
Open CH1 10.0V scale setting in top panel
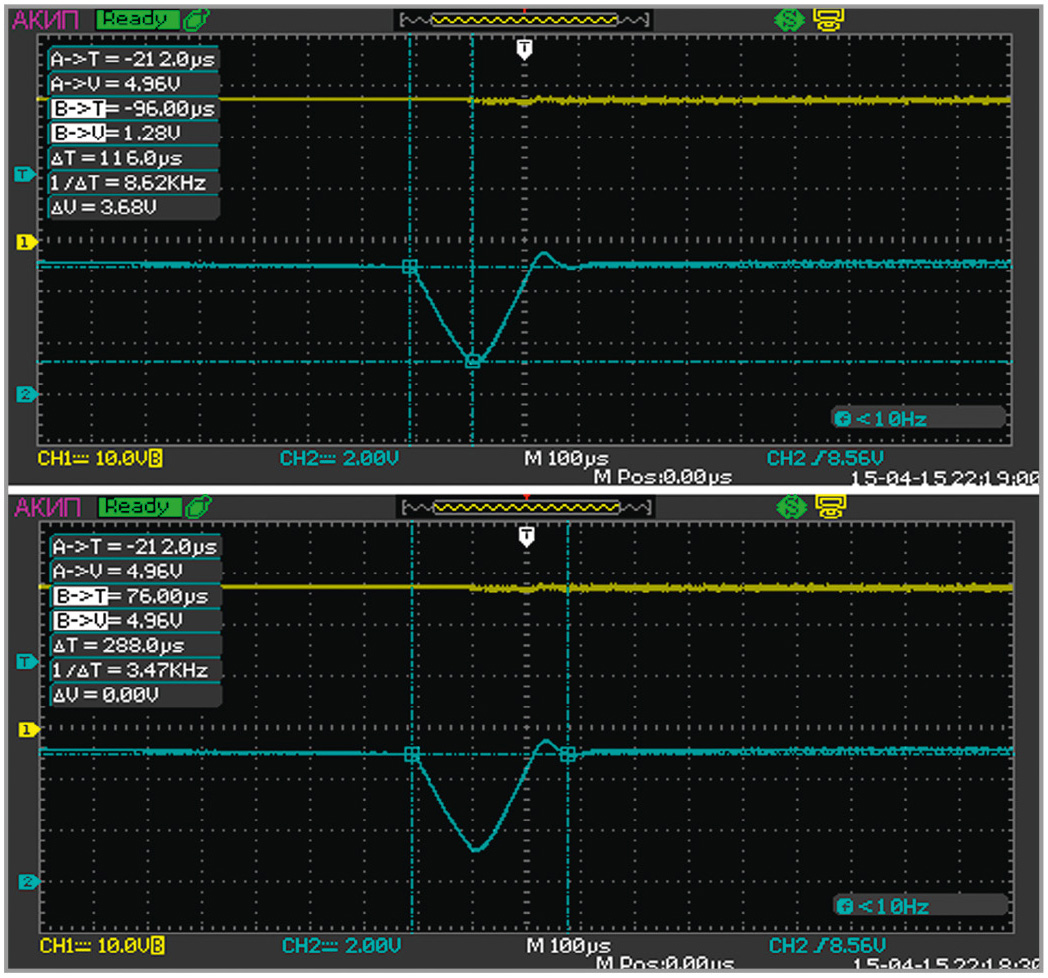pos(100,459)
